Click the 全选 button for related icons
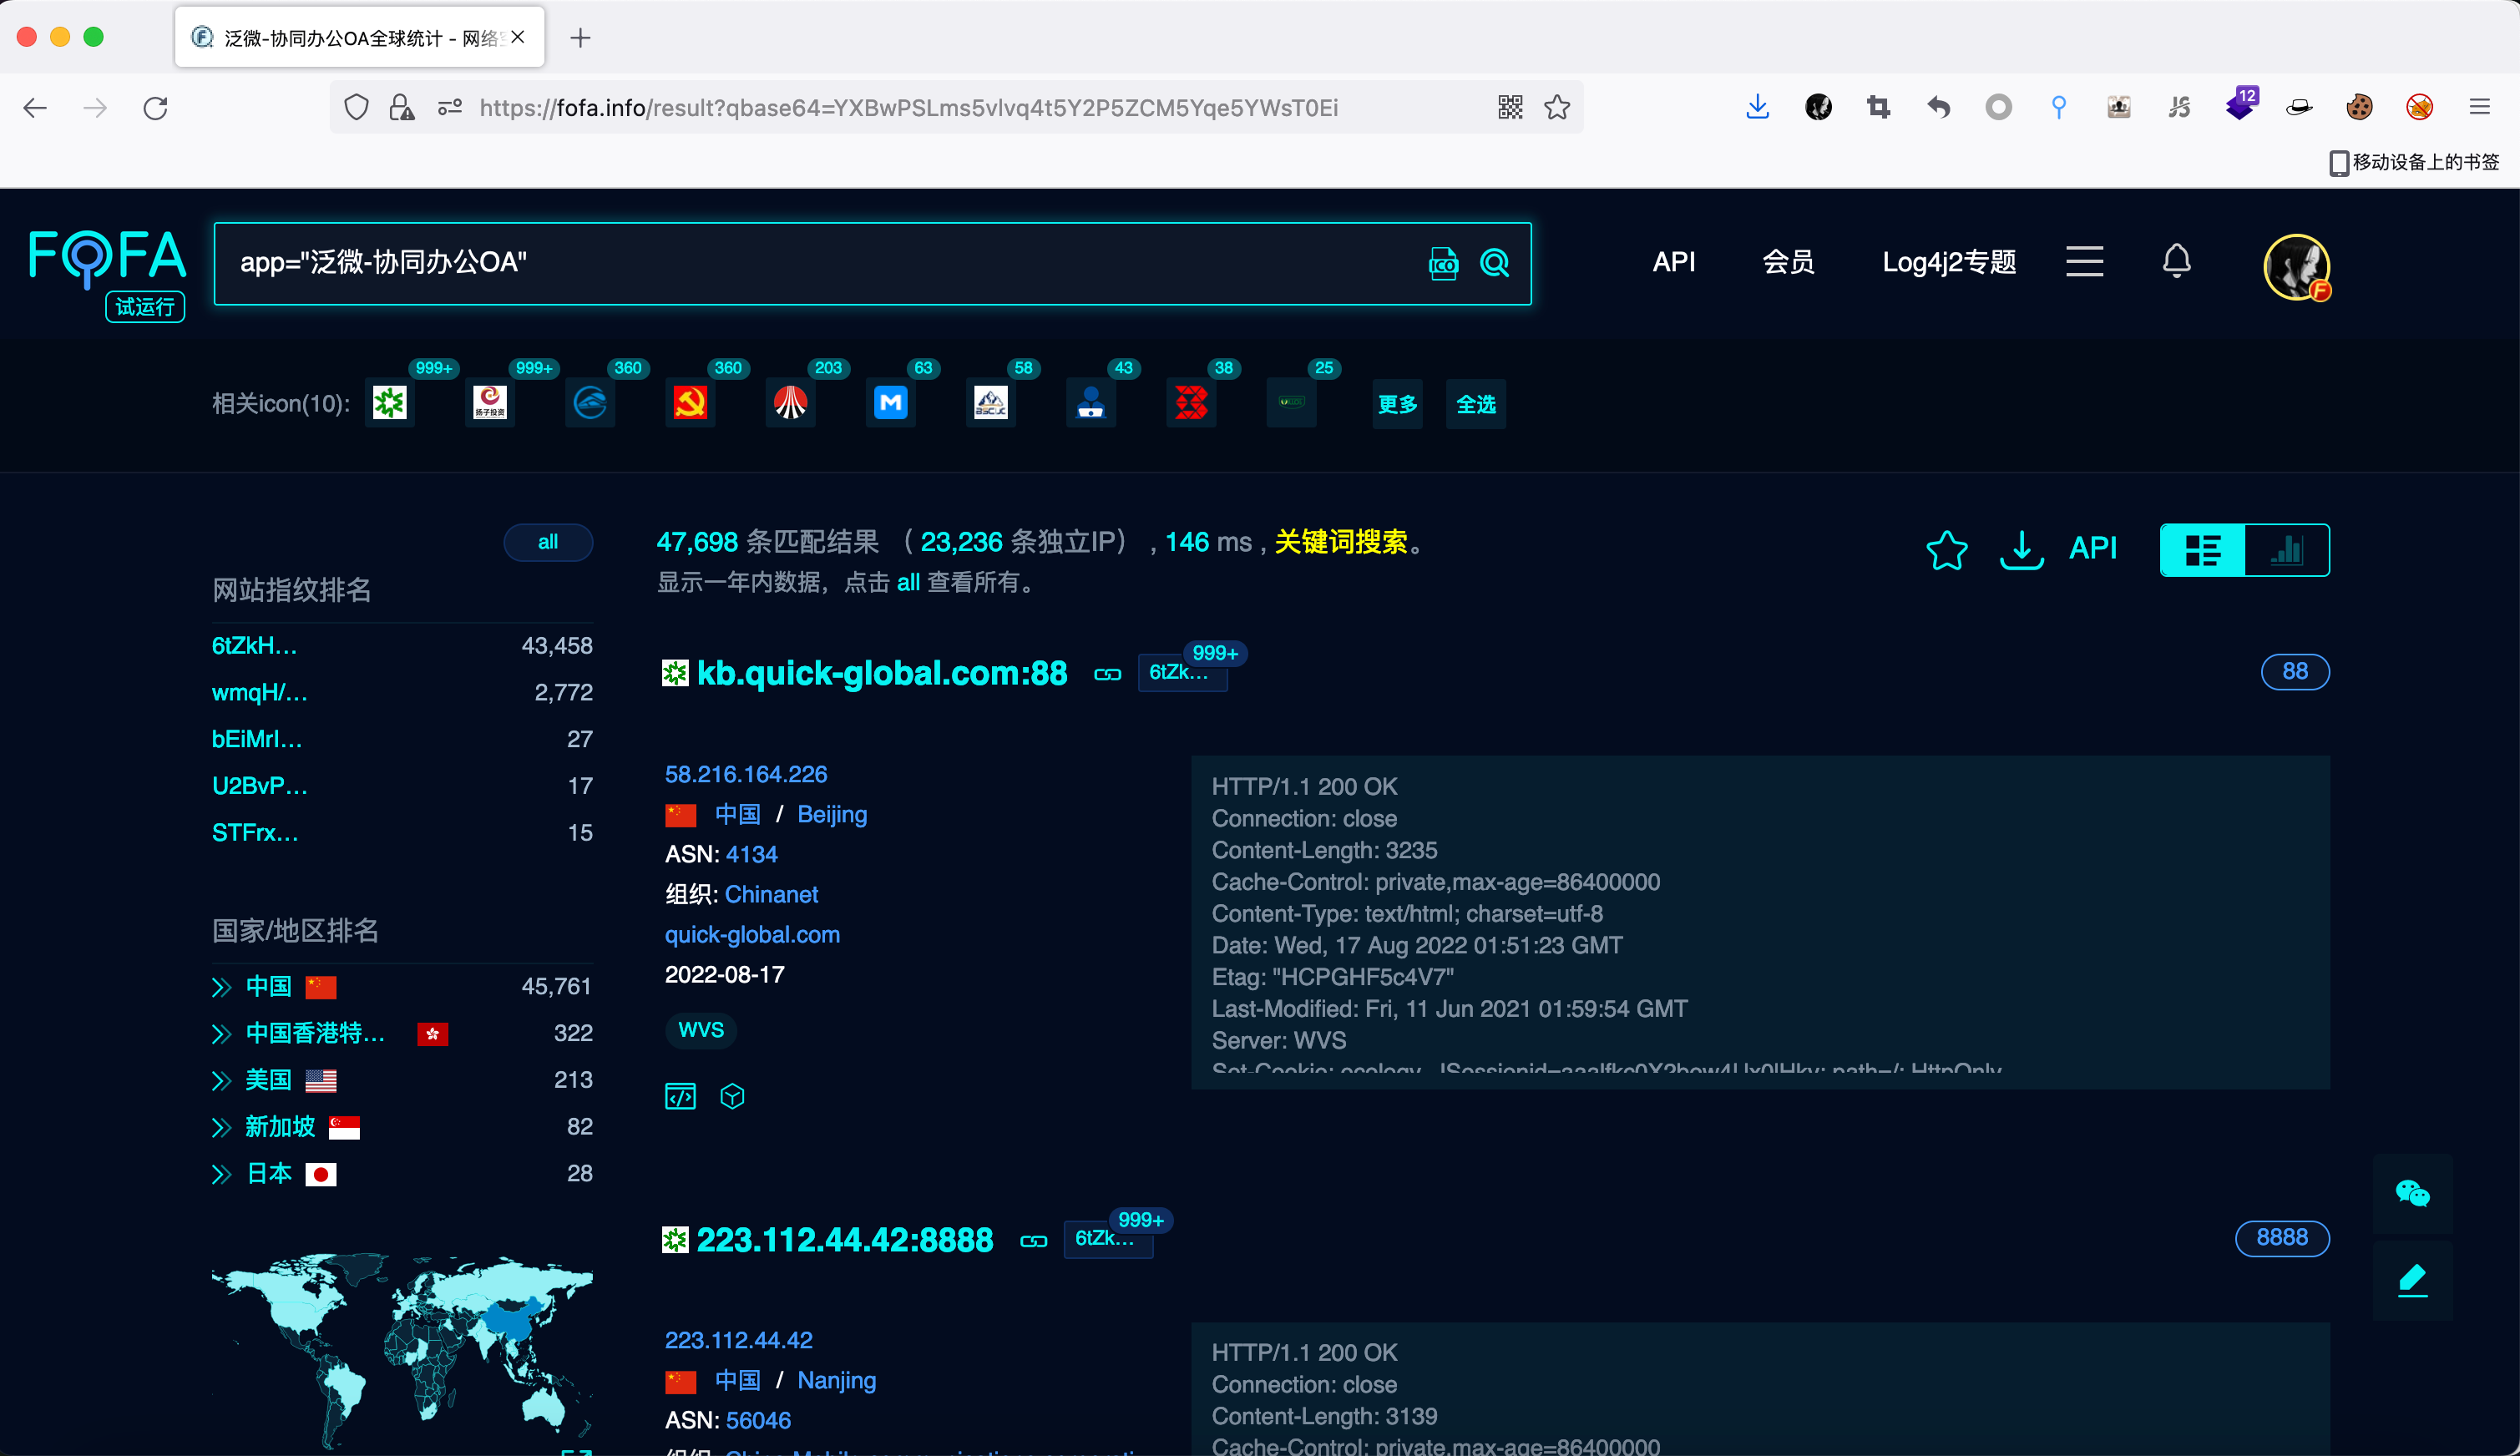The image size is (2520, 1456). coord(1475,404)
